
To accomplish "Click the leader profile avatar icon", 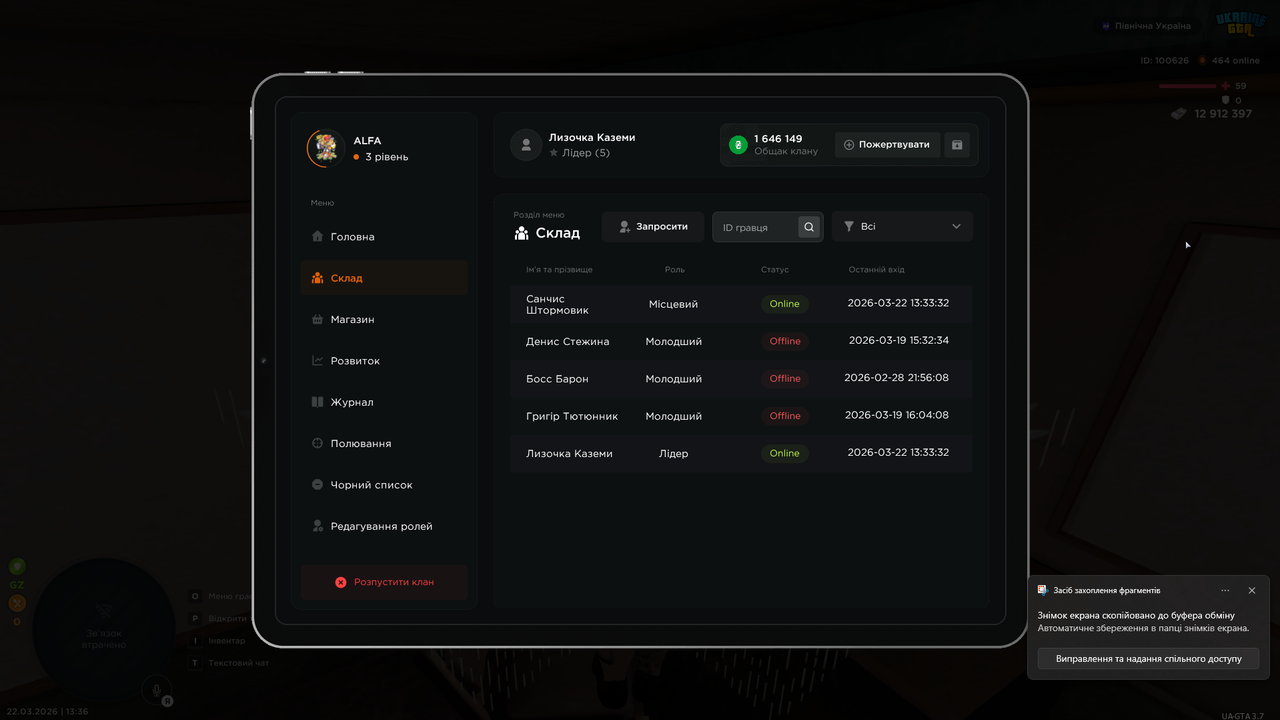I will [526, 145].
